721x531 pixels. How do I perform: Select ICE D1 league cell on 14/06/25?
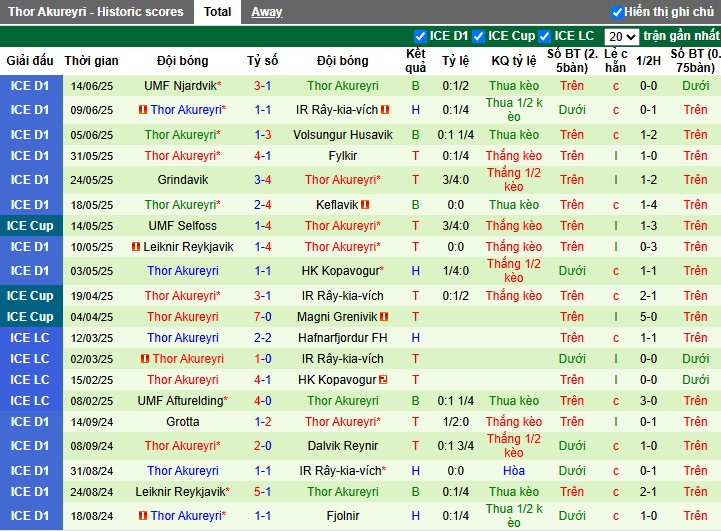point(30,86)
